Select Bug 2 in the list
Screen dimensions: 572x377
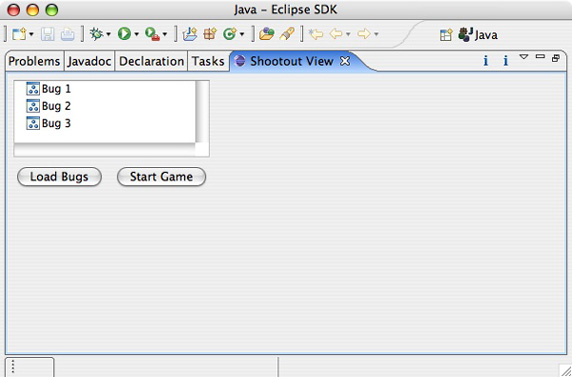[x=105, y=106]
